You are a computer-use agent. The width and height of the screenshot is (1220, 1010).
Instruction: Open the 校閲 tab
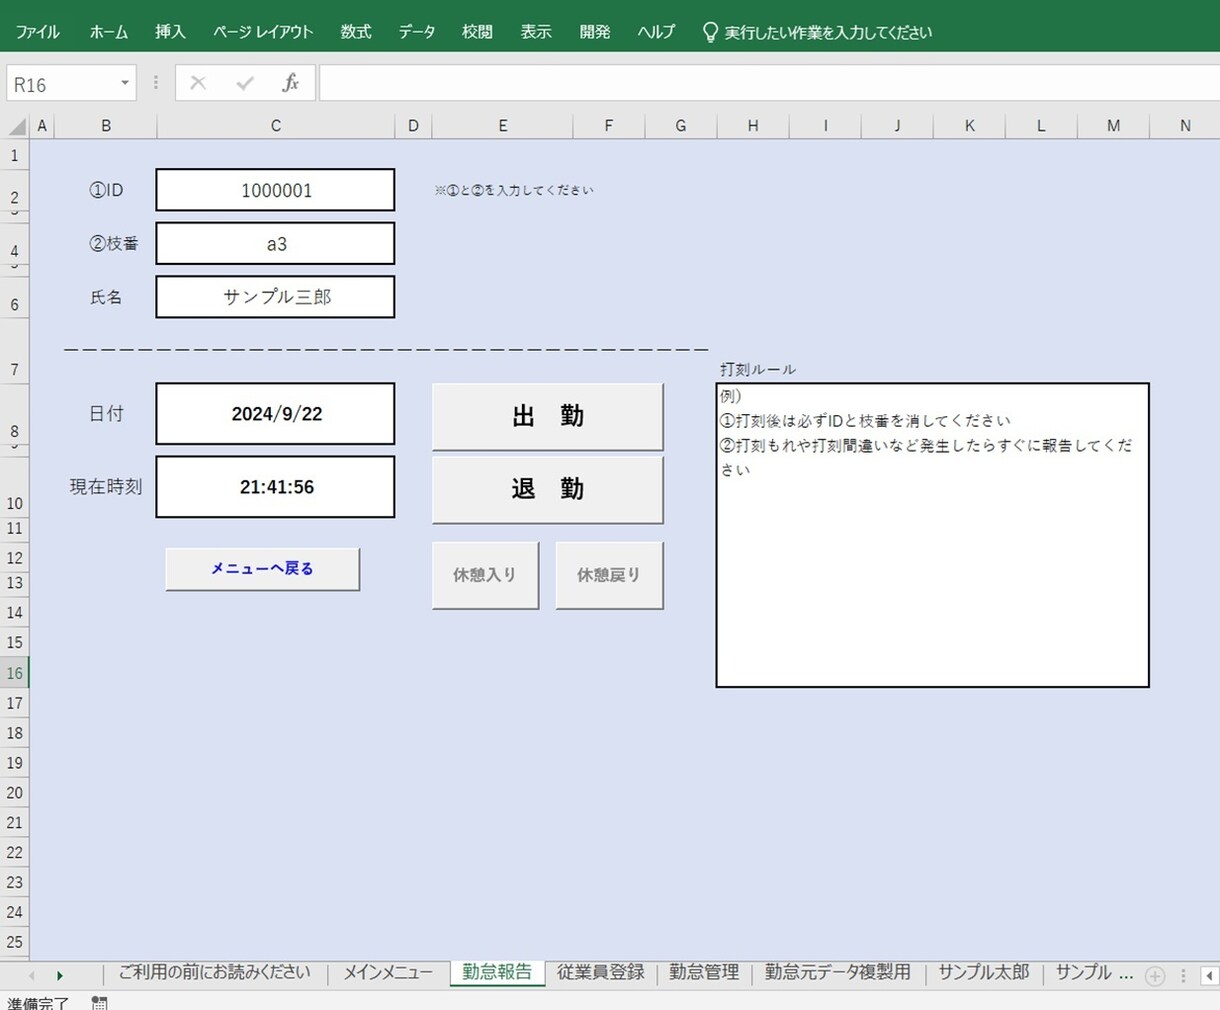pyautogui.click(x=477, y=32)
